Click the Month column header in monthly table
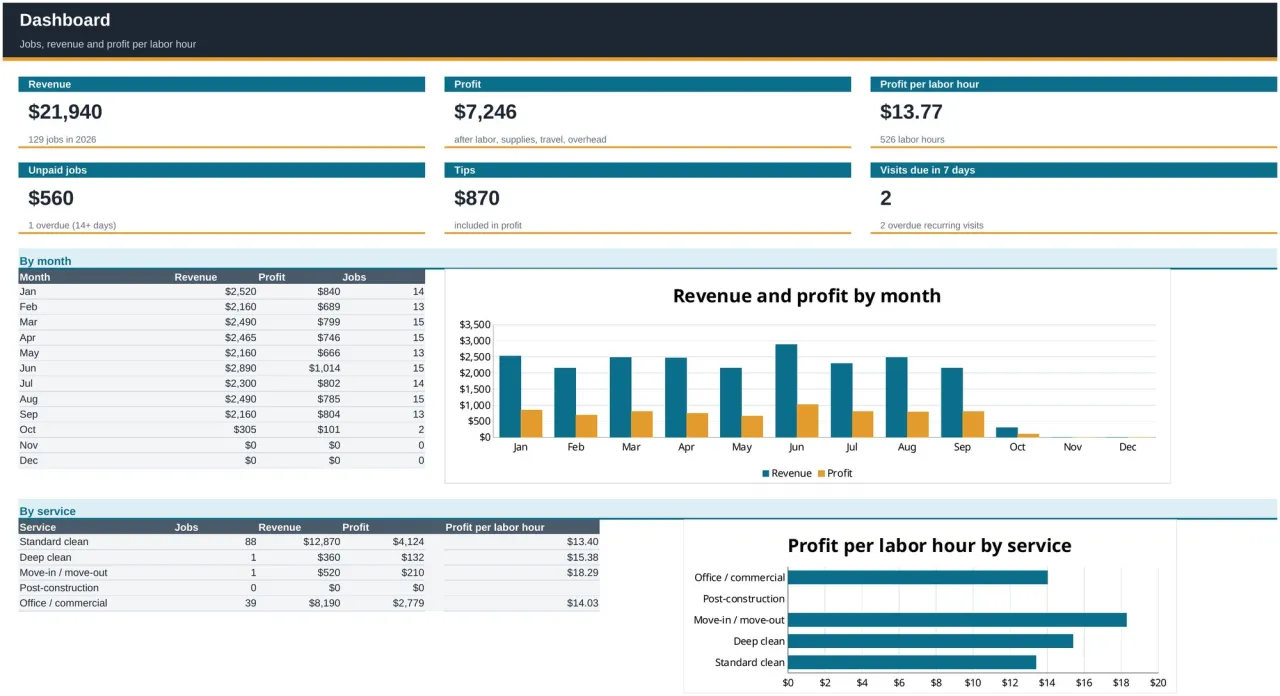1280x696 pixels. click(35, 277)
